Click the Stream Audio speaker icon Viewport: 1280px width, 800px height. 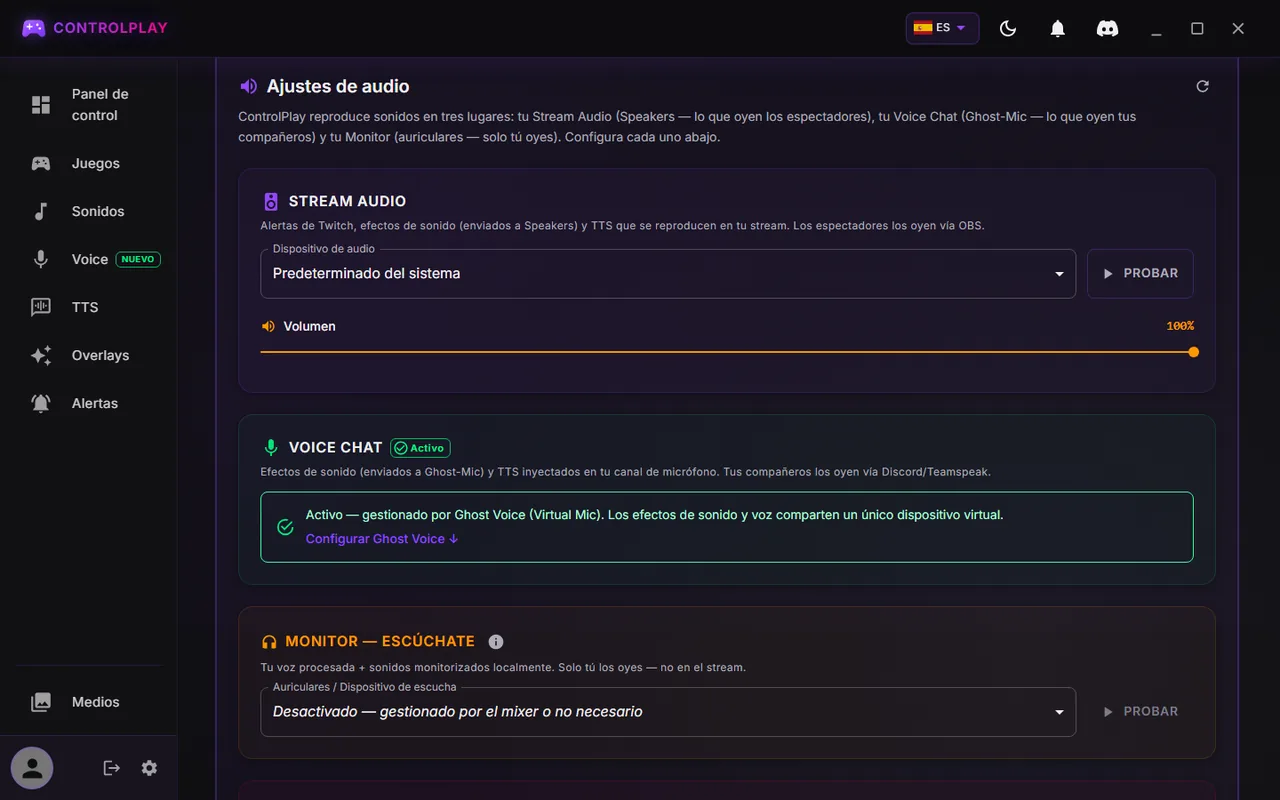(x=270, y=201)
